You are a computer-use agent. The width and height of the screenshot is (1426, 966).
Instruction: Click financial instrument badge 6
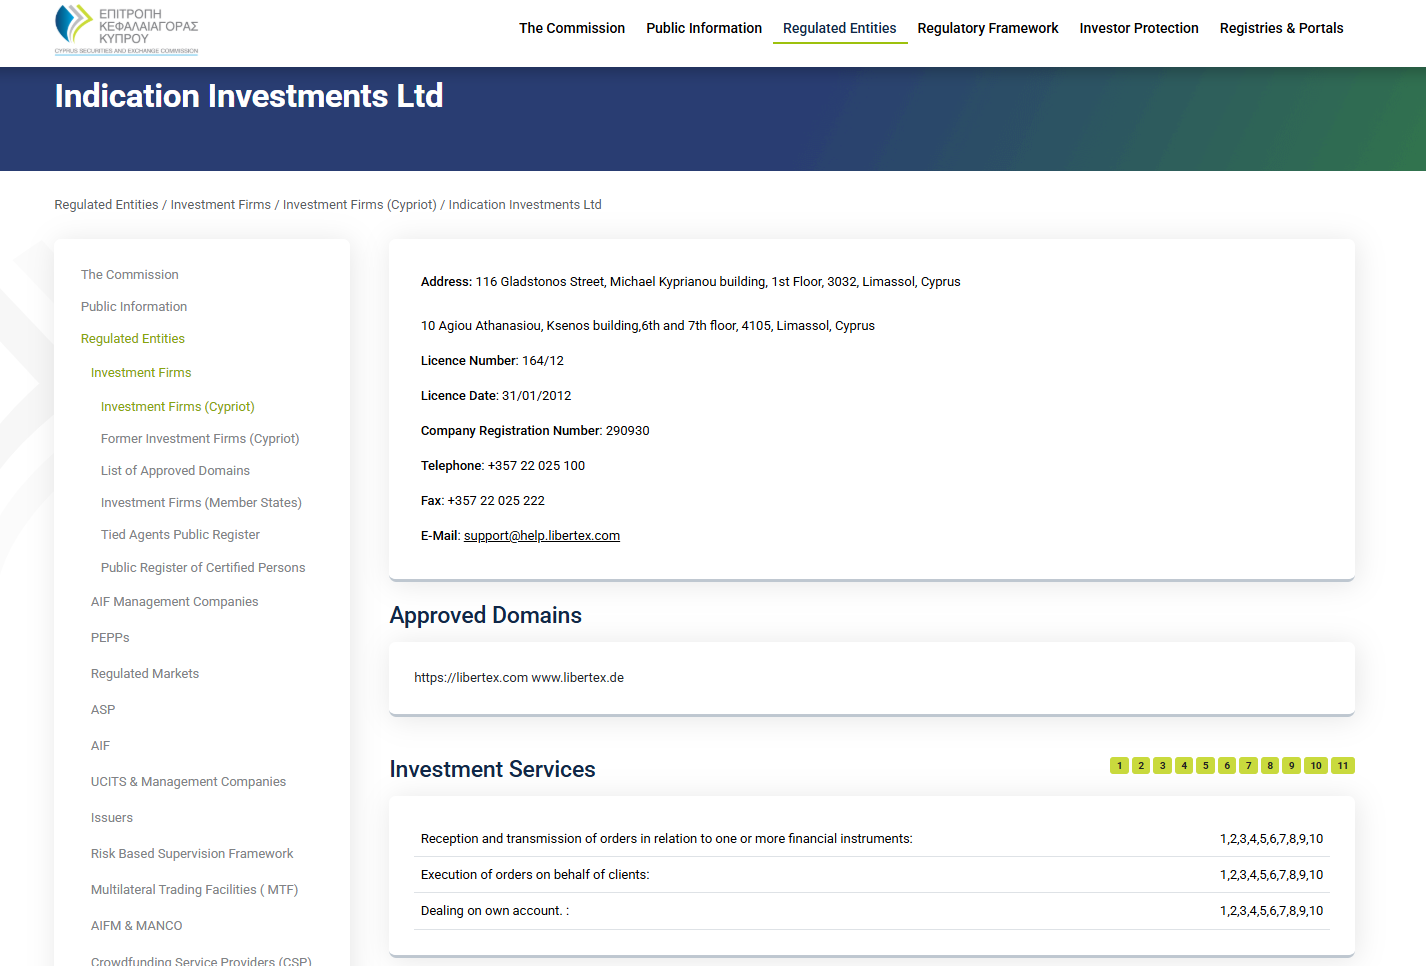coord(1227,766)
